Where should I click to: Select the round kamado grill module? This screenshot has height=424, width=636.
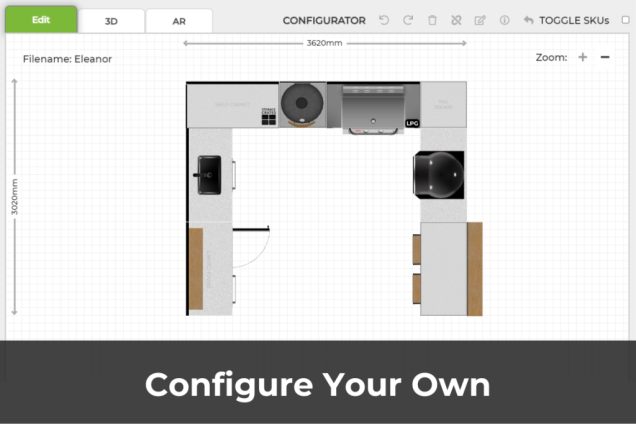pos(302,103)
